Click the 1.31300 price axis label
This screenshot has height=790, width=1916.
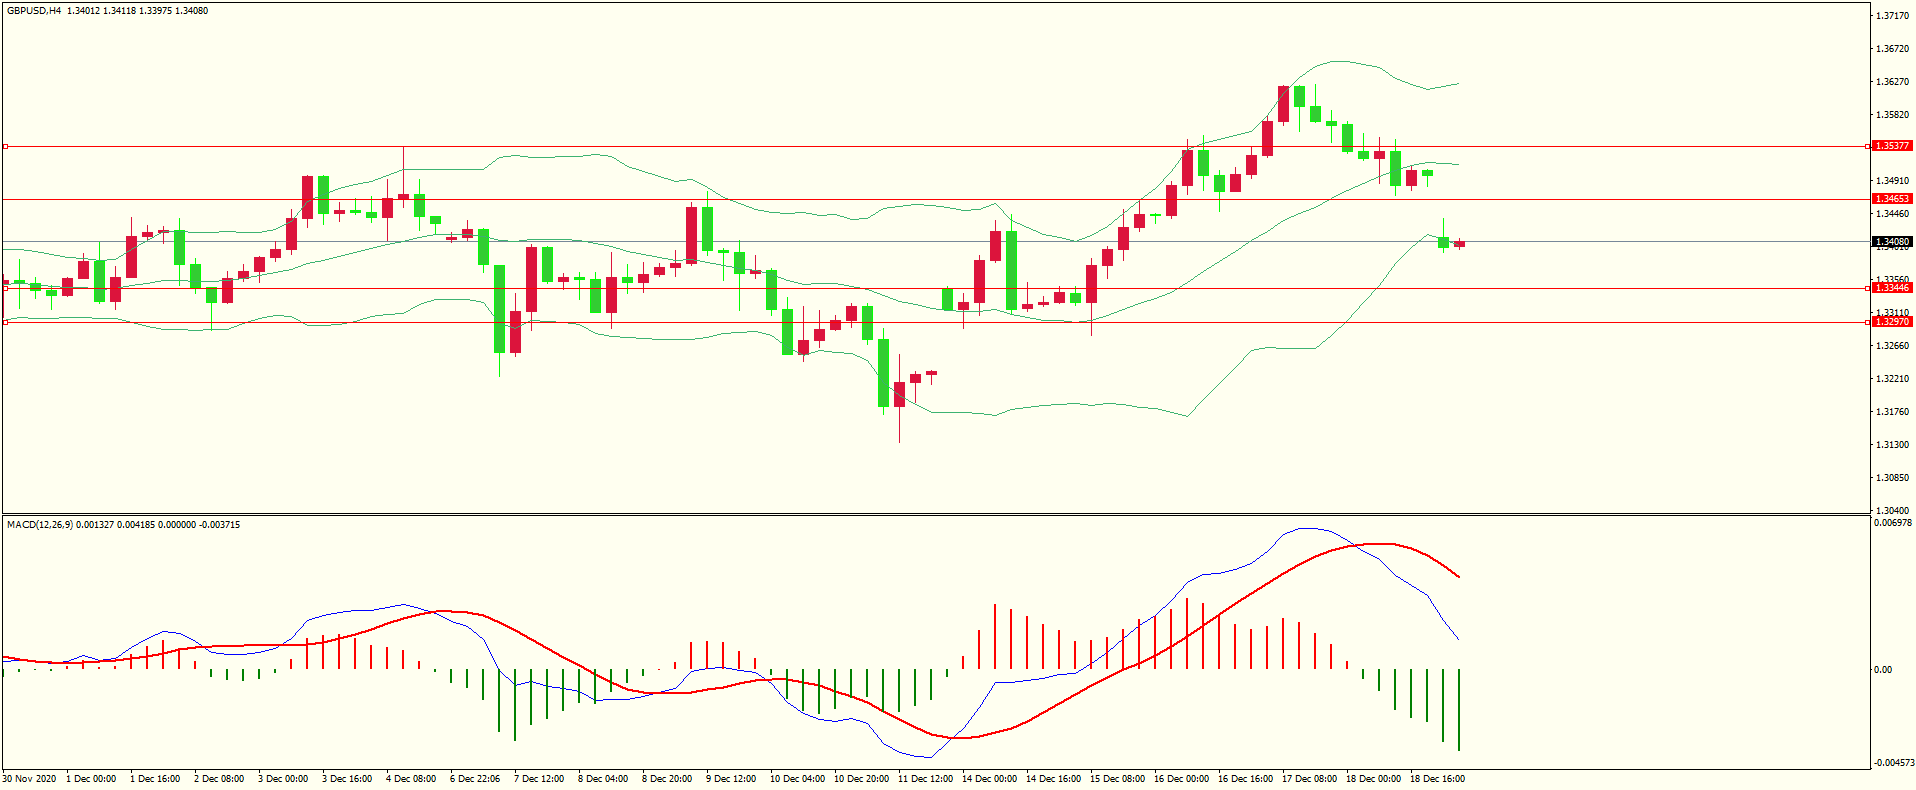[1893, 445]
